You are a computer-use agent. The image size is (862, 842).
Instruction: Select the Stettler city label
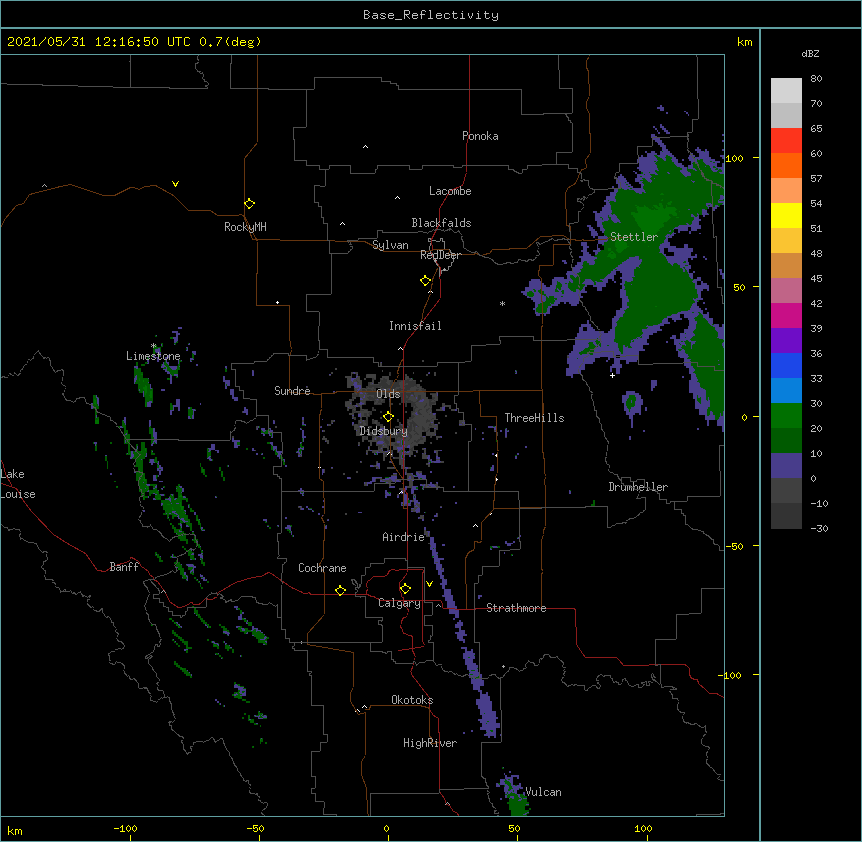634,237
